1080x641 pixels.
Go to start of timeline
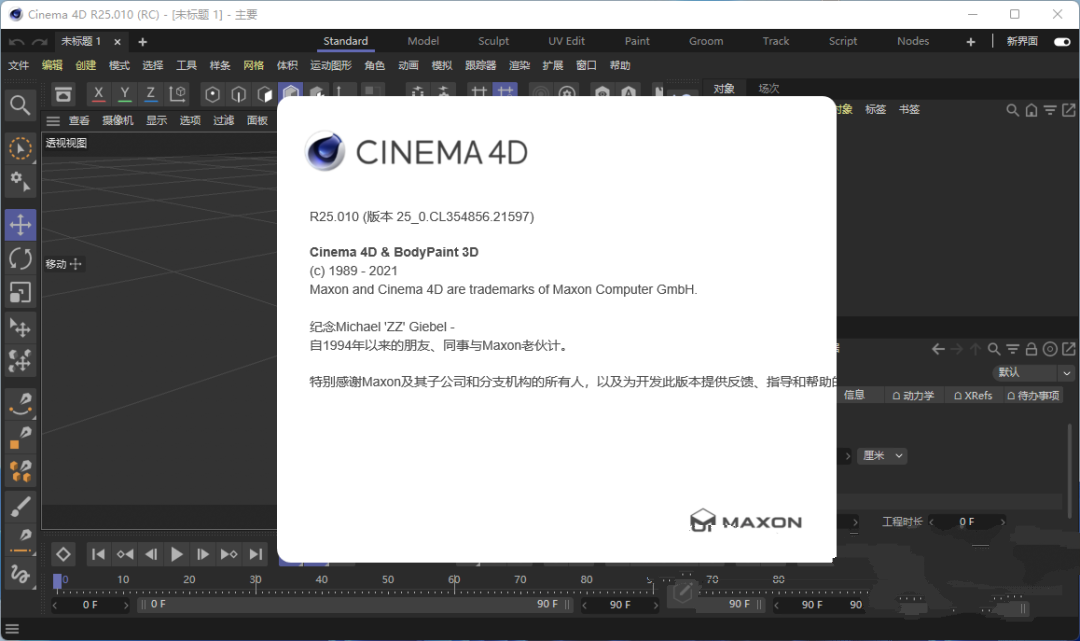[x=98, y=554]
